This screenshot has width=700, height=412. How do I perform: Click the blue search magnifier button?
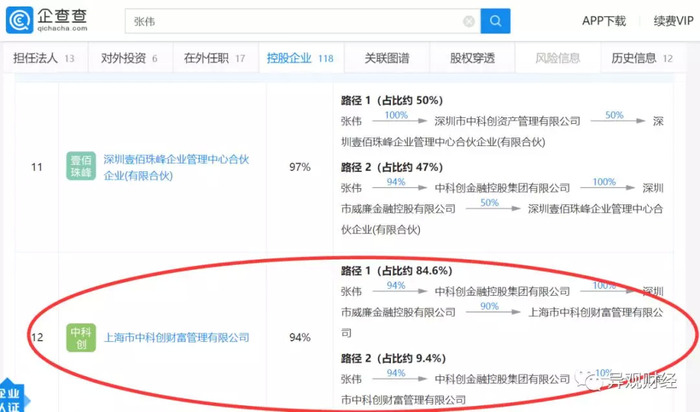tap(495, 21)
